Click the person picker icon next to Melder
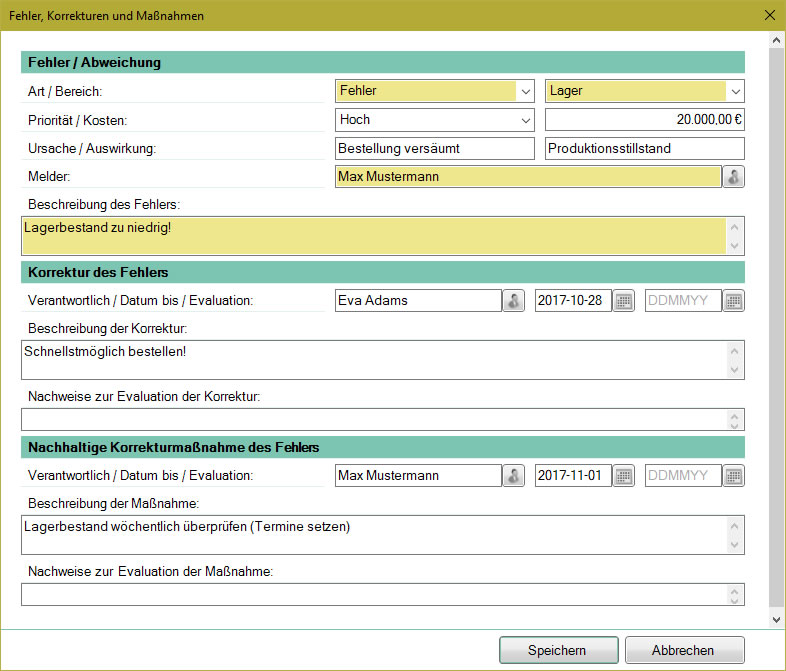The height and width of the screenshot is (671, 786). coord(734,177)
